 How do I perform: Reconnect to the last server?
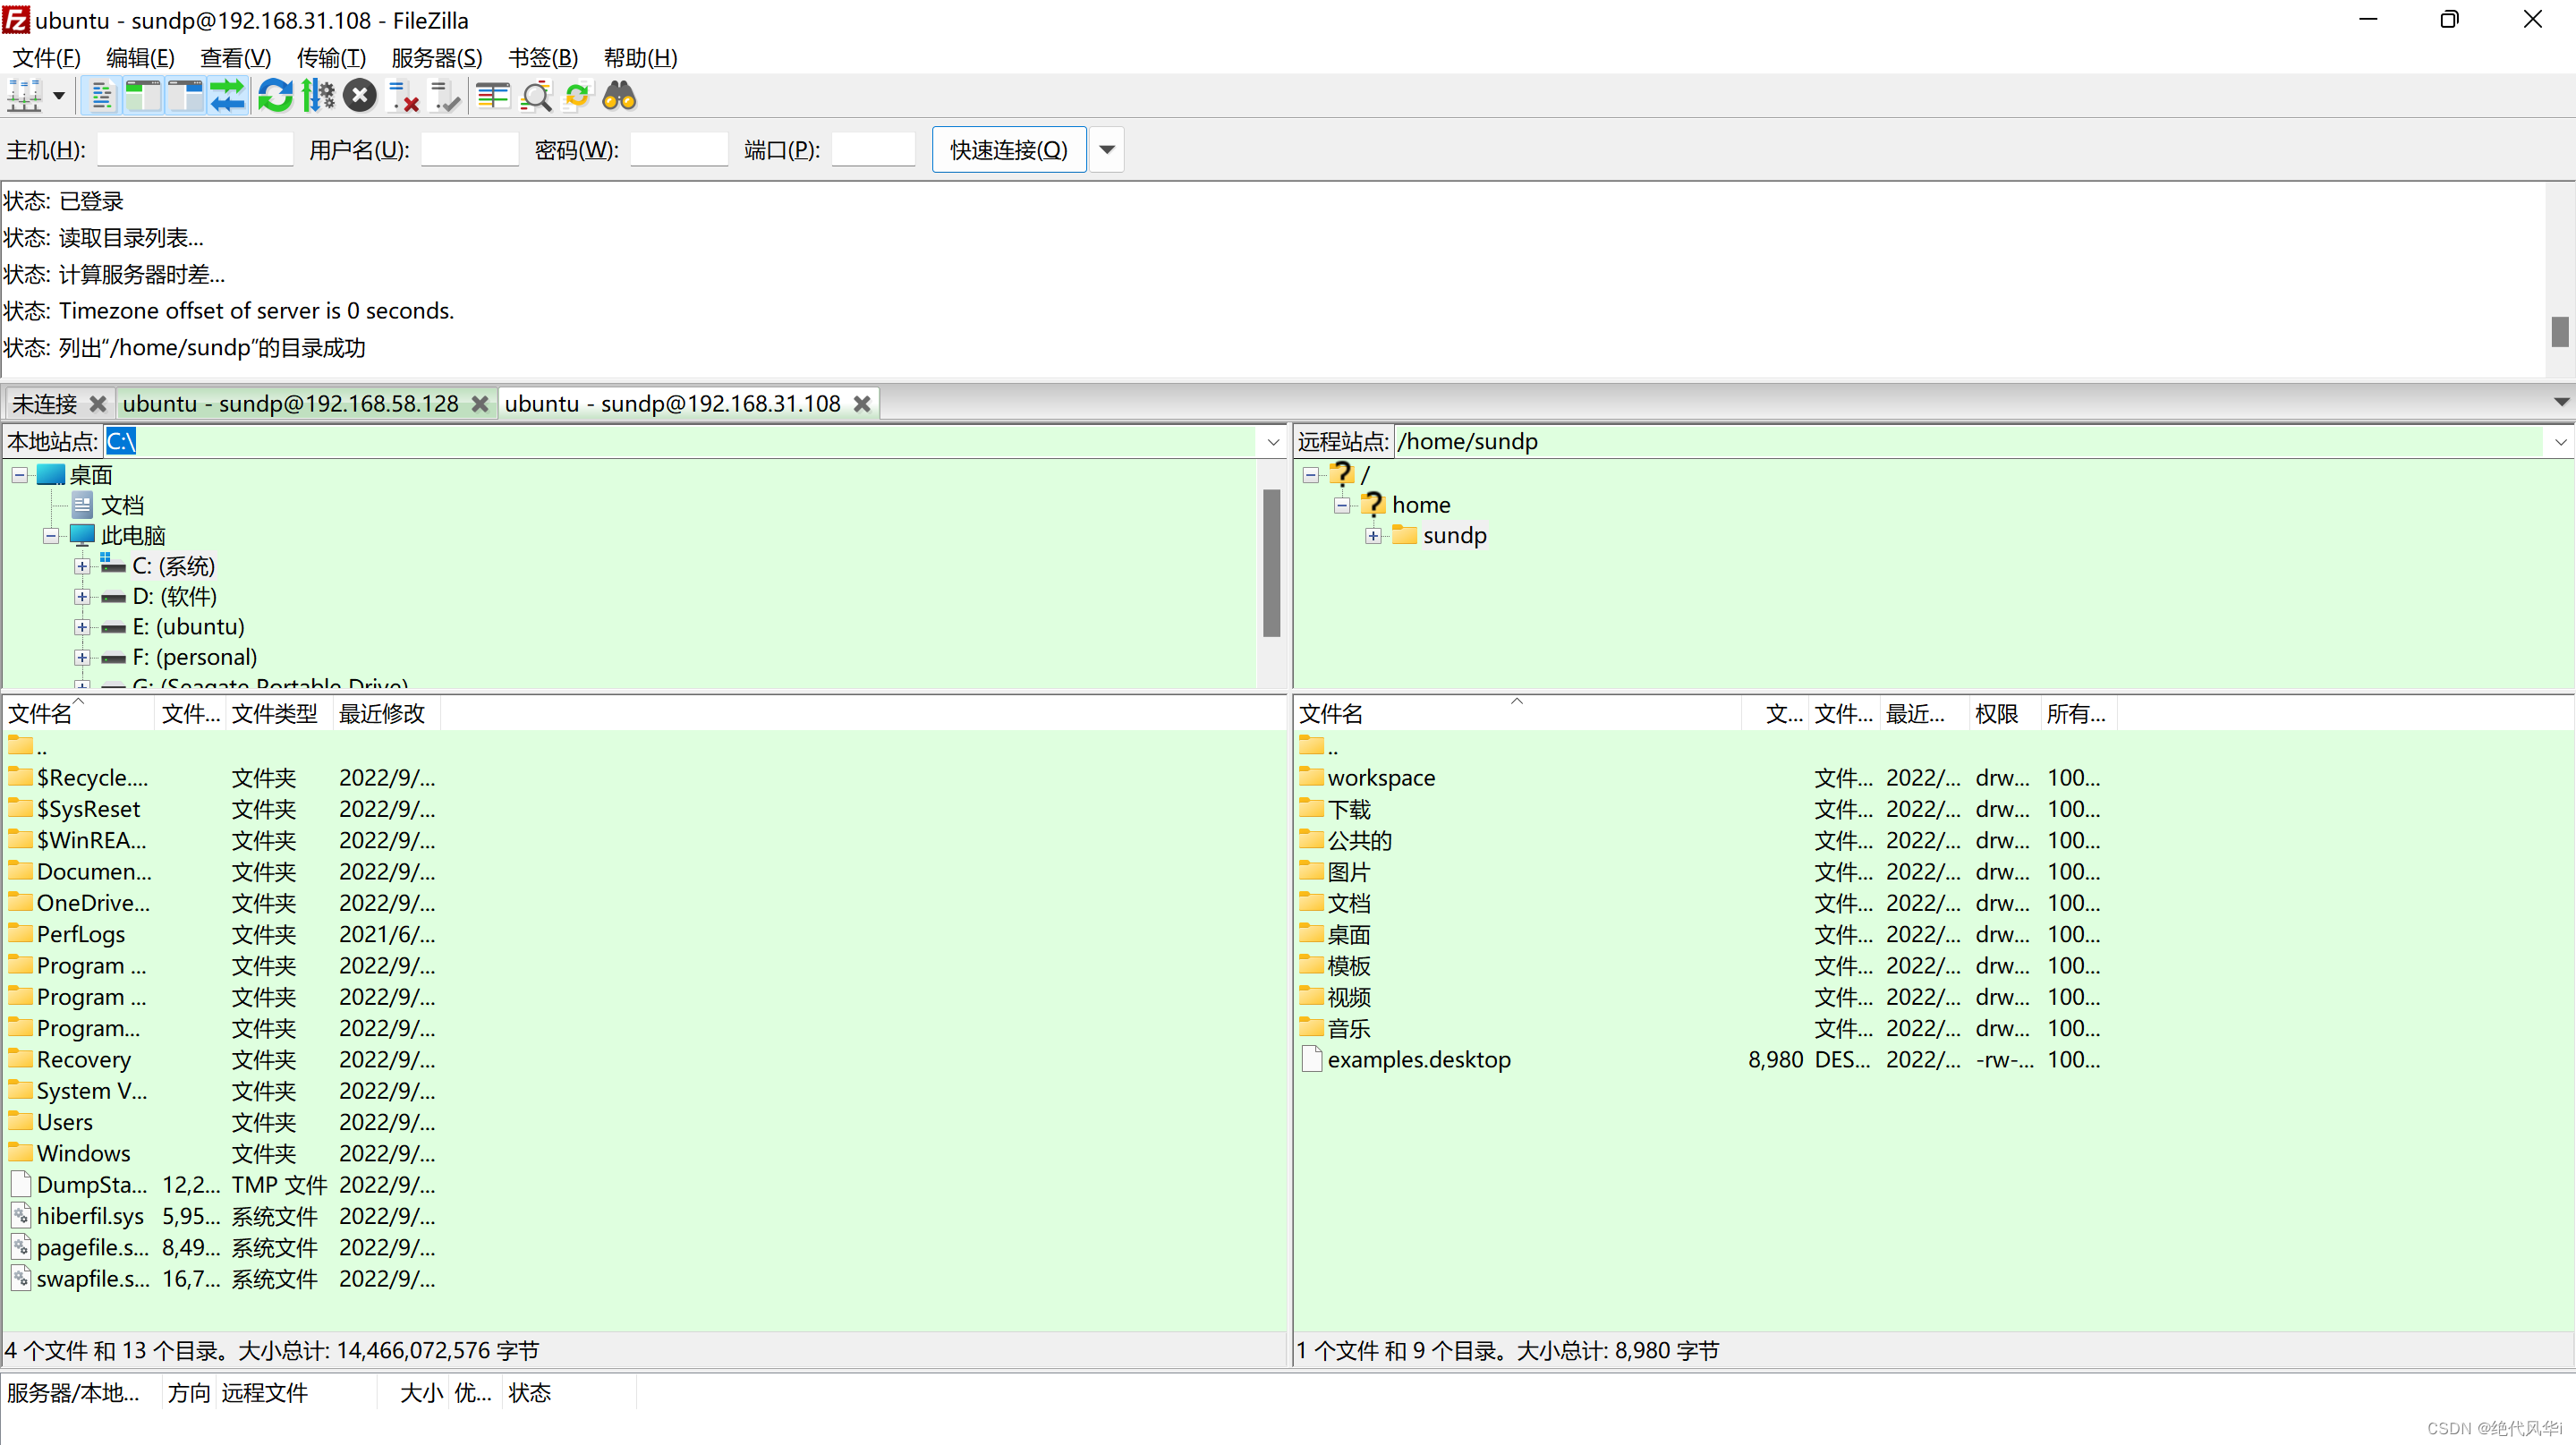(445, 96)
